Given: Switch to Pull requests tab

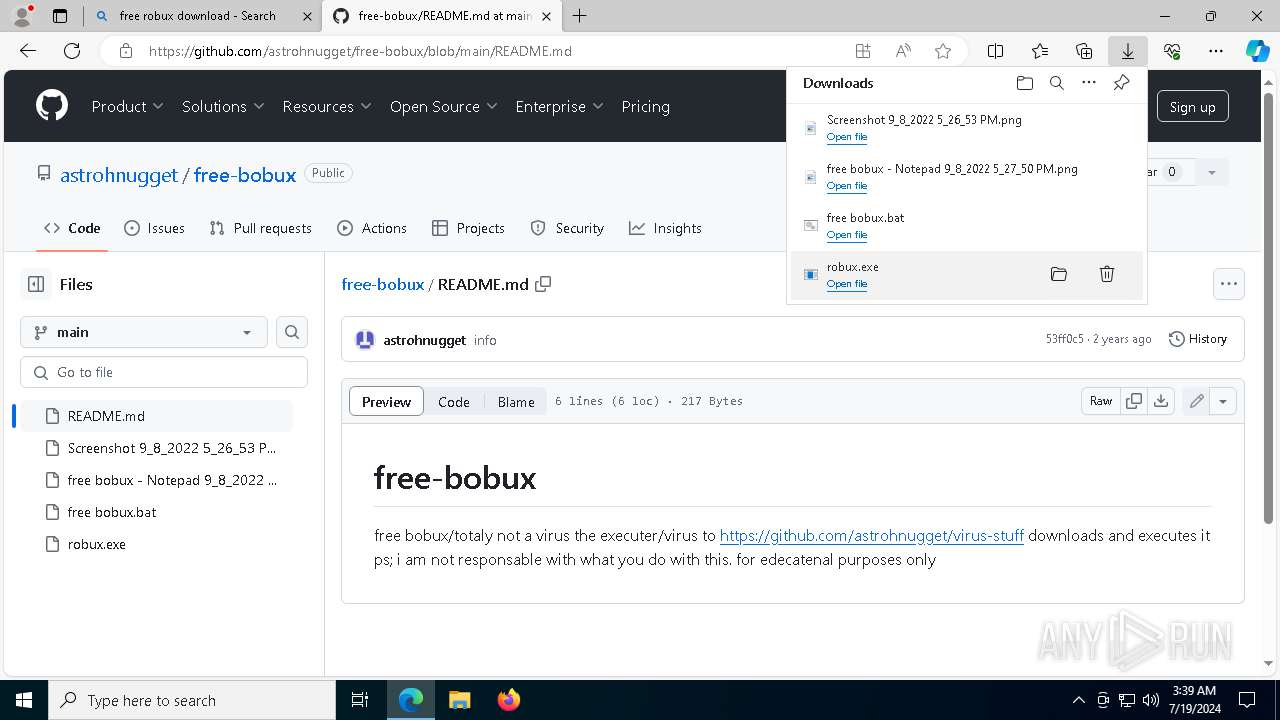Looking at the screenshot, I should (x=260, y=228).
